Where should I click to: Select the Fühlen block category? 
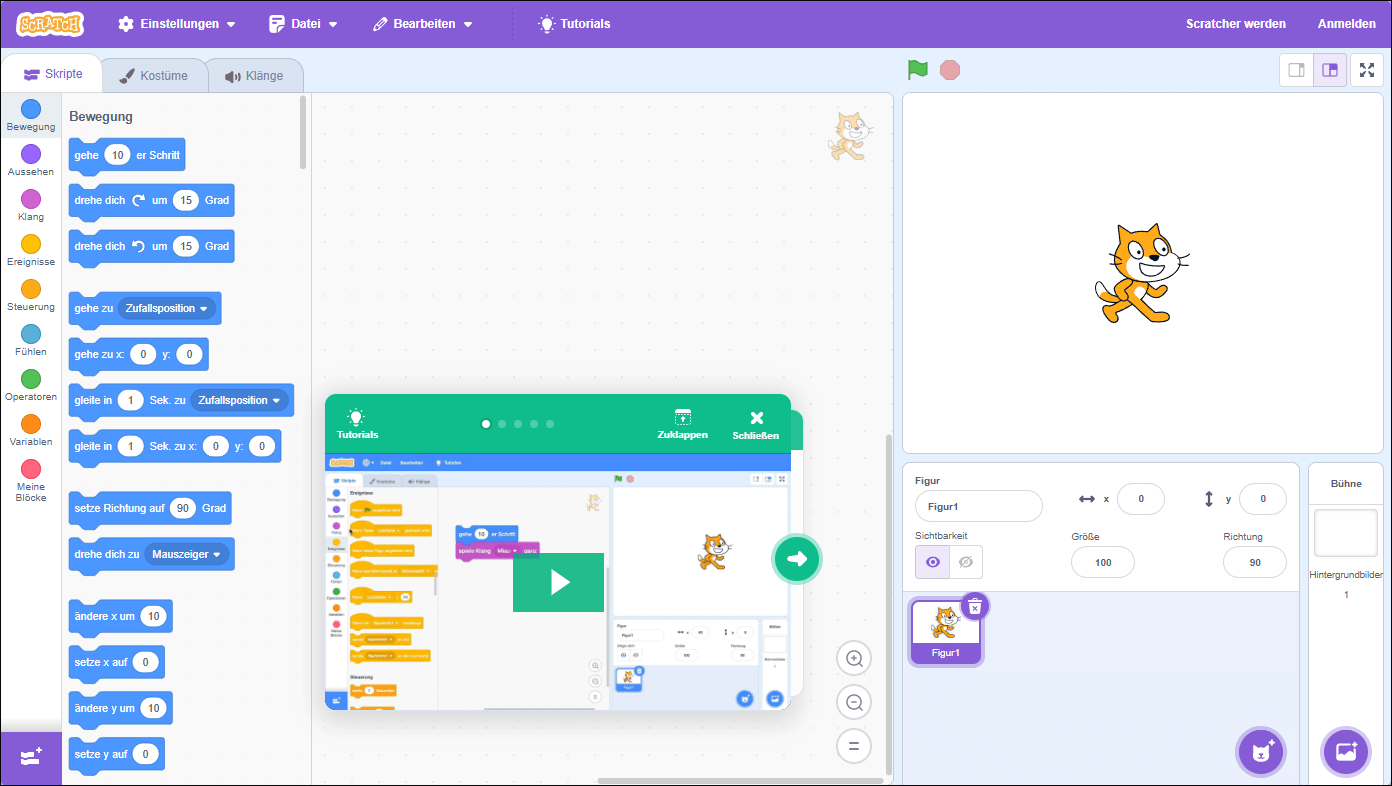point(31,341)
